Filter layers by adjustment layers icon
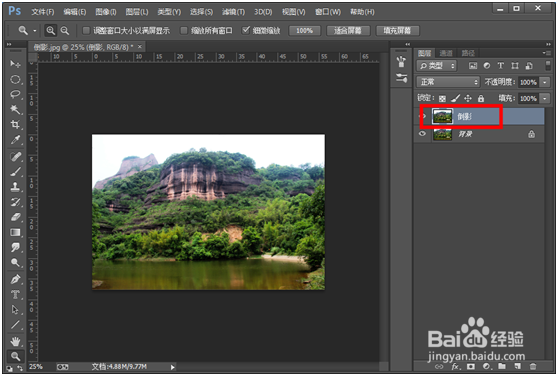This screenshot has height=376, width=558. pos(486,65)
